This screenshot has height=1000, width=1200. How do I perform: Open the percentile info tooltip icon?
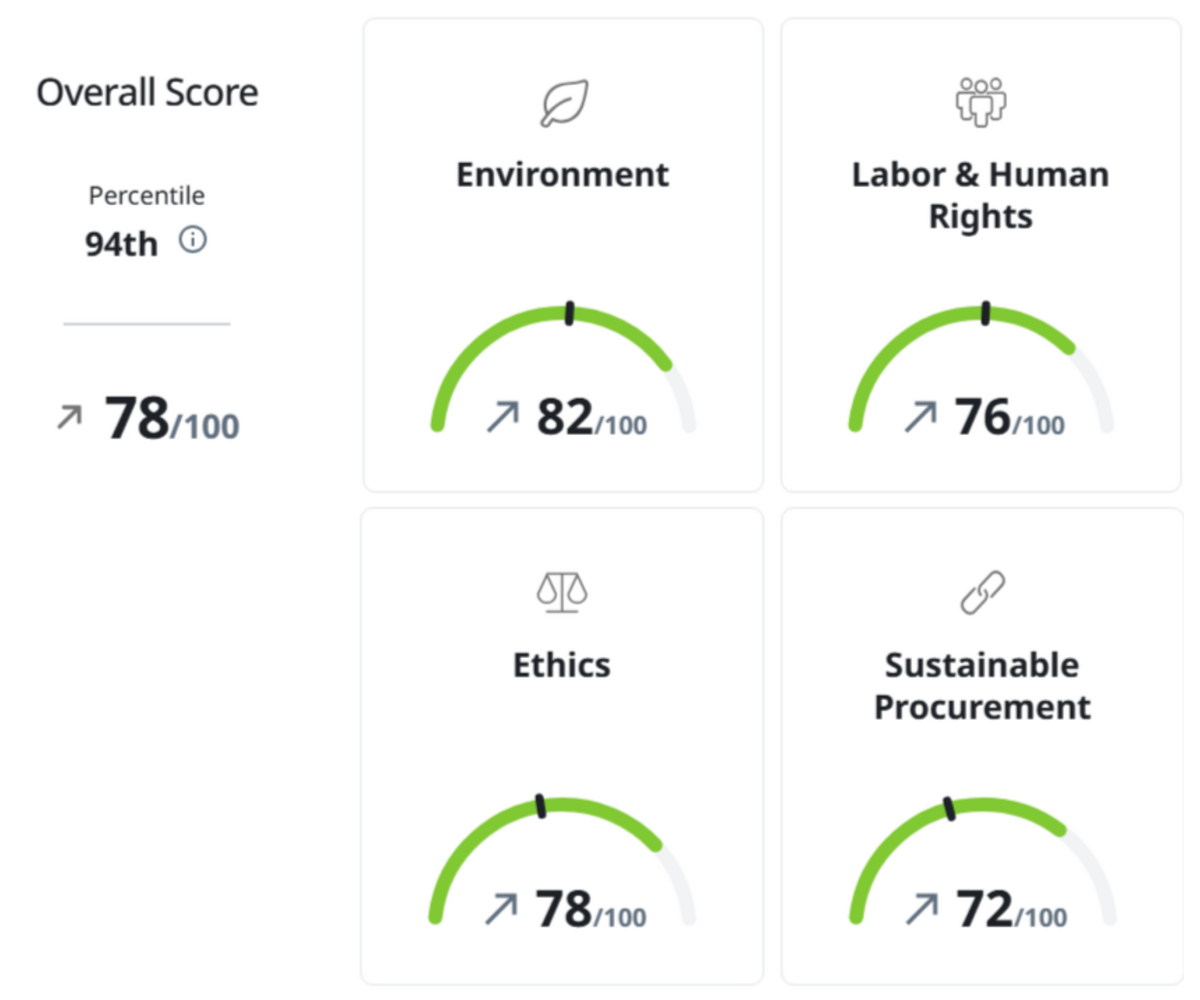[196, 240]
